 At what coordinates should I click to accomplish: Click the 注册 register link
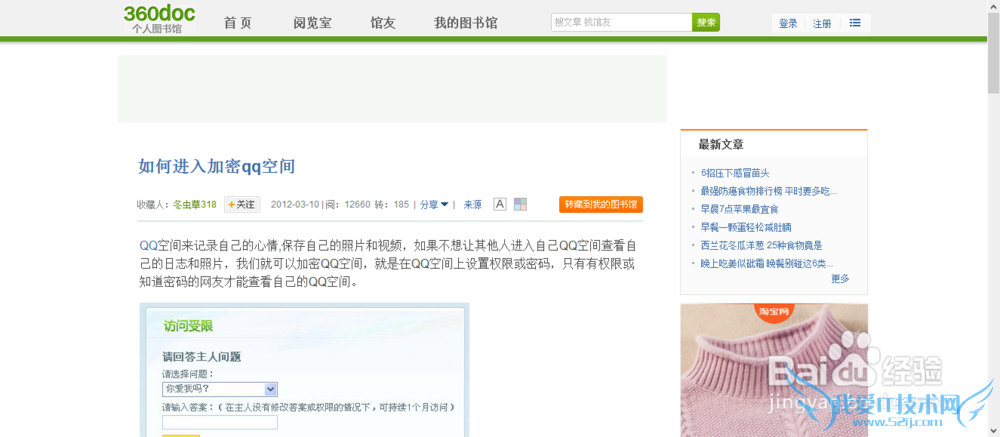[x=822, y=24]
